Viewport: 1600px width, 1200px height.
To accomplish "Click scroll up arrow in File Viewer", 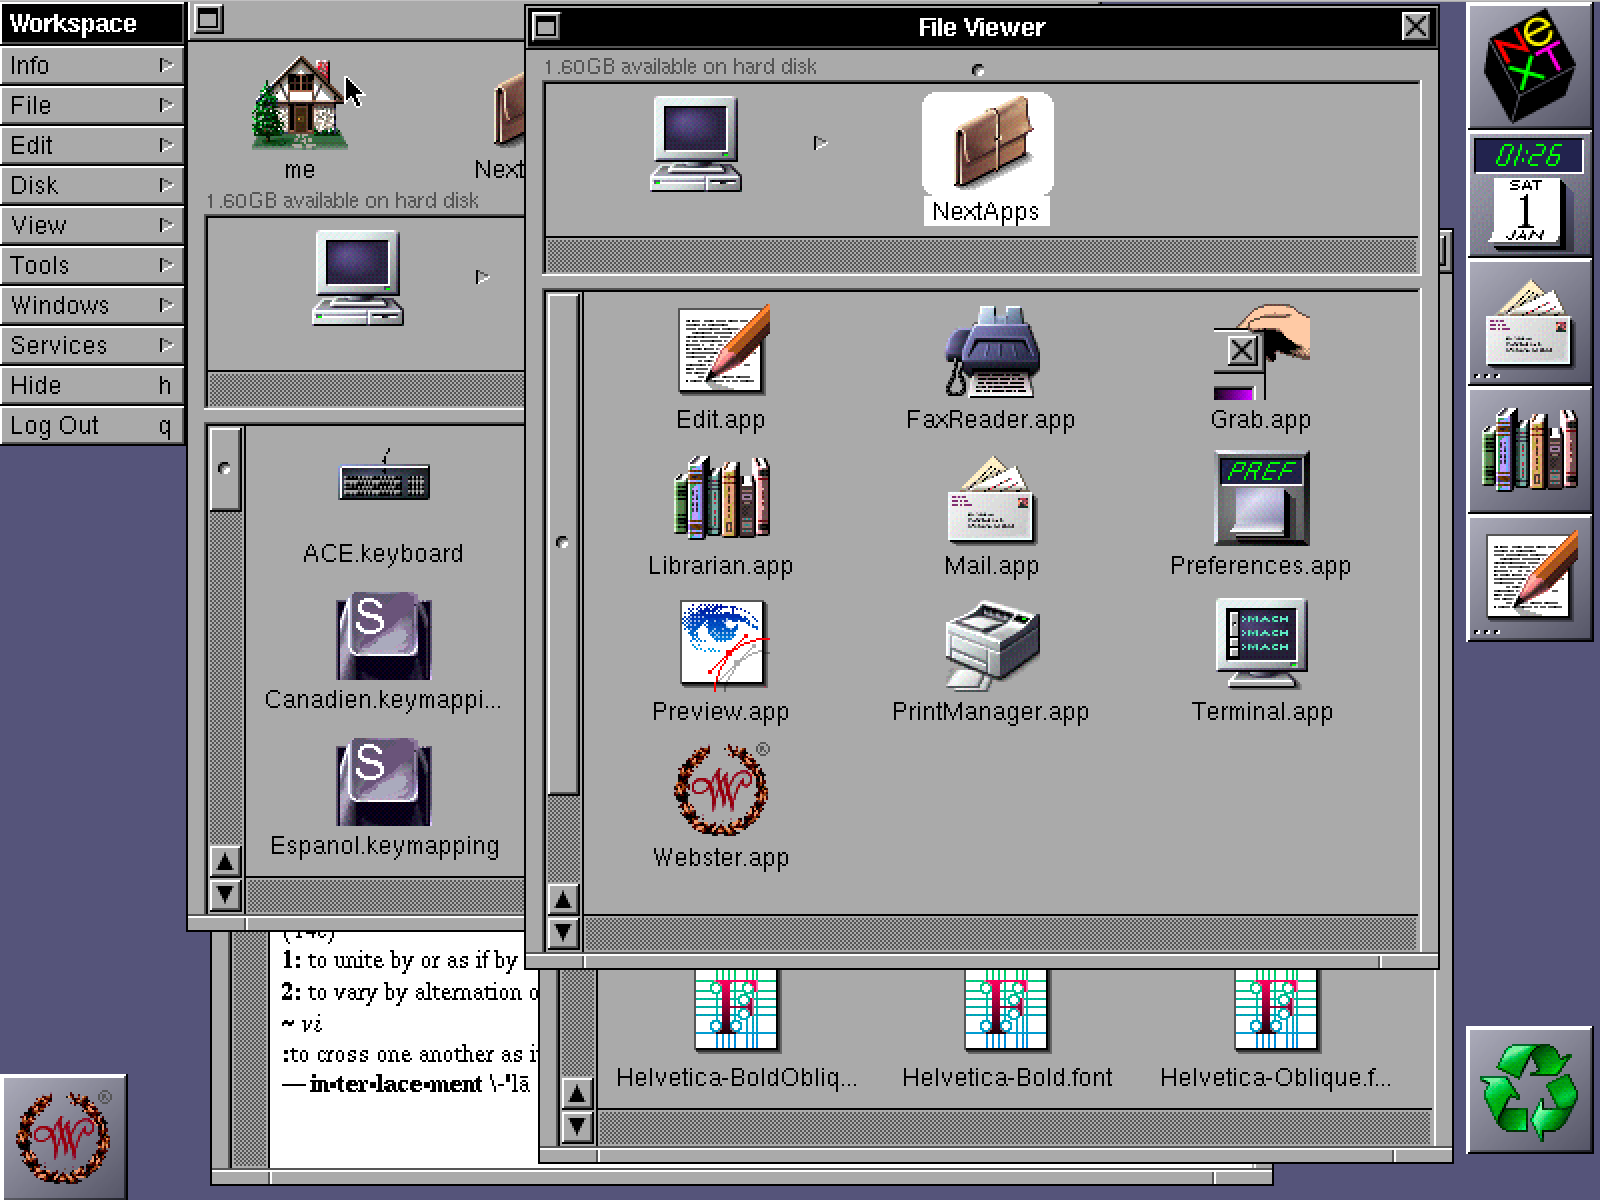I will pyautogui.click(x=563, y=900).
